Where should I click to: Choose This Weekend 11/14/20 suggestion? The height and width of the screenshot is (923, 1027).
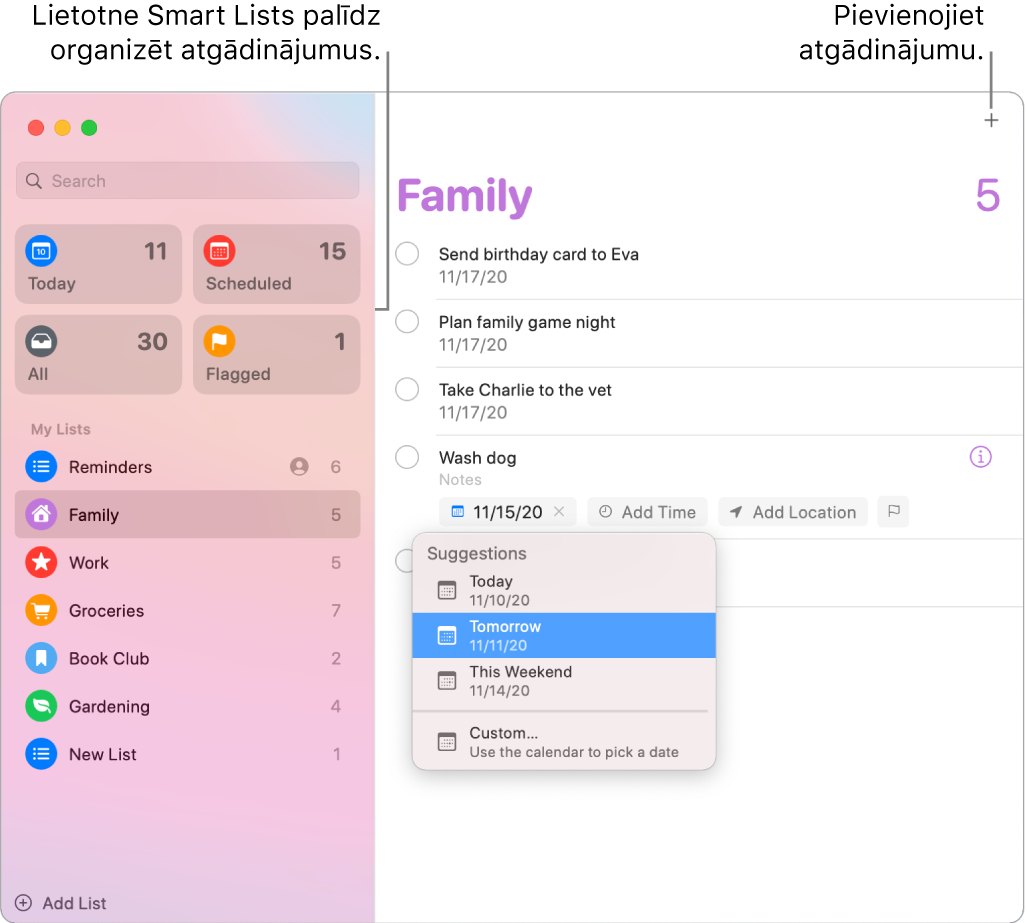(x=564, y=681)
